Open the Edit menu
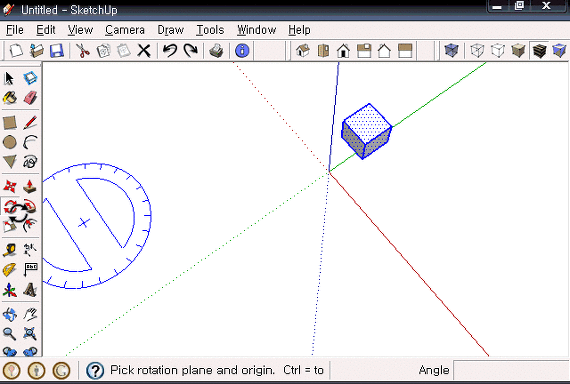This screenshot has width=570, height=384. click(46, 30)
